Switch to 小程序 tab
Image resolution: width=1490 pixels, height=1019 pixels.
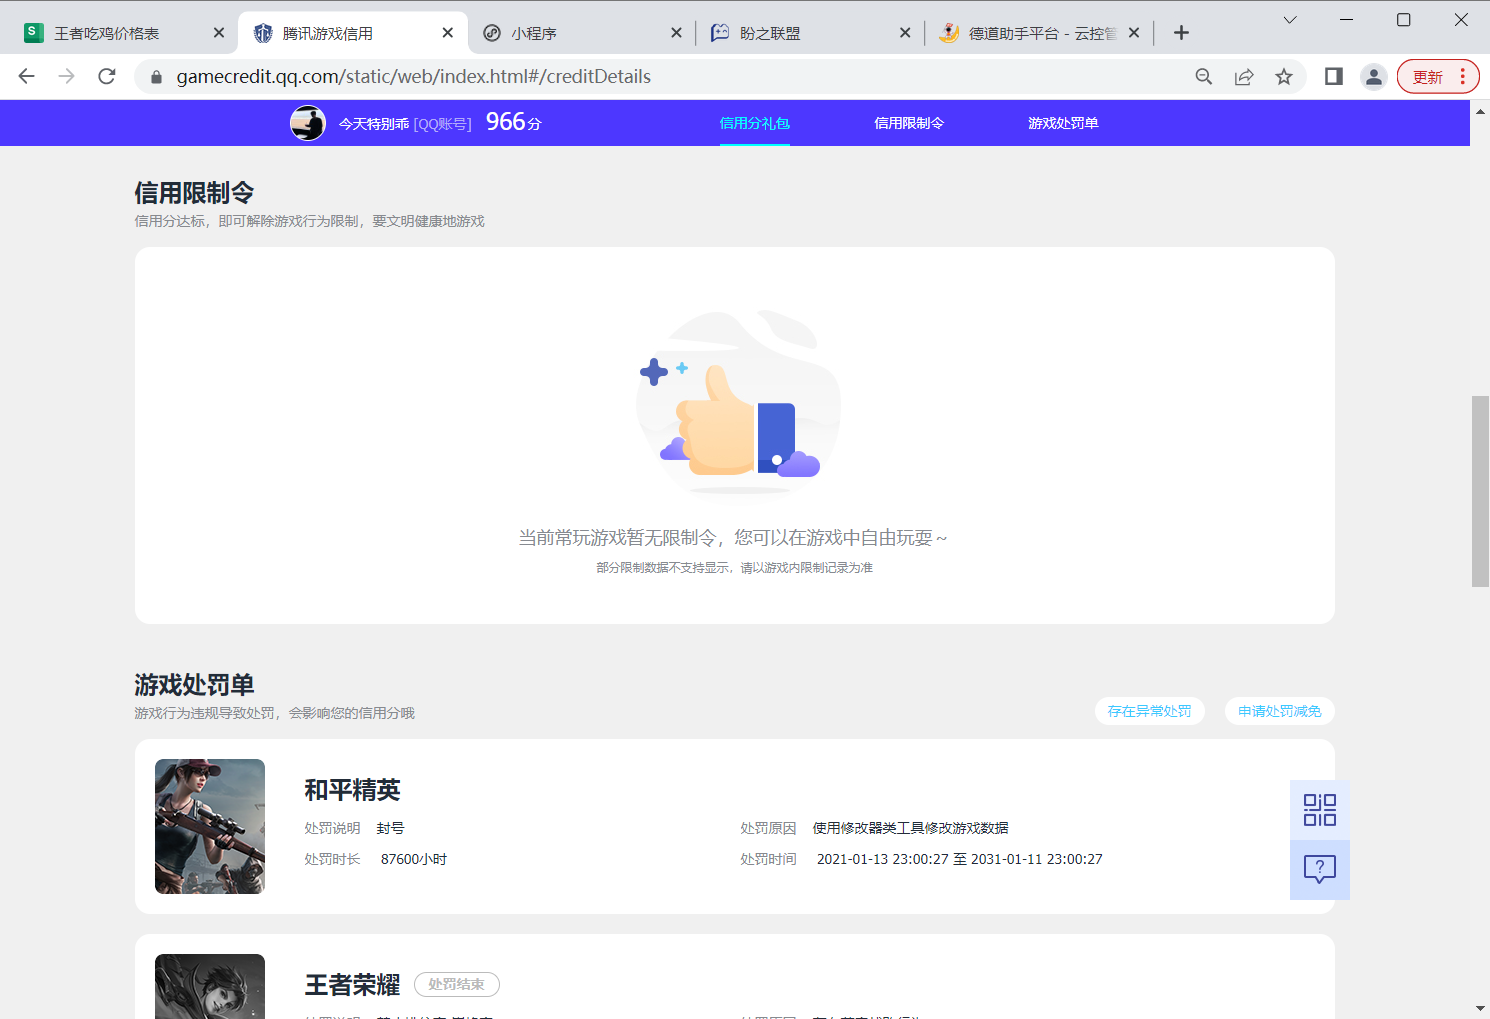coord(534,33)
